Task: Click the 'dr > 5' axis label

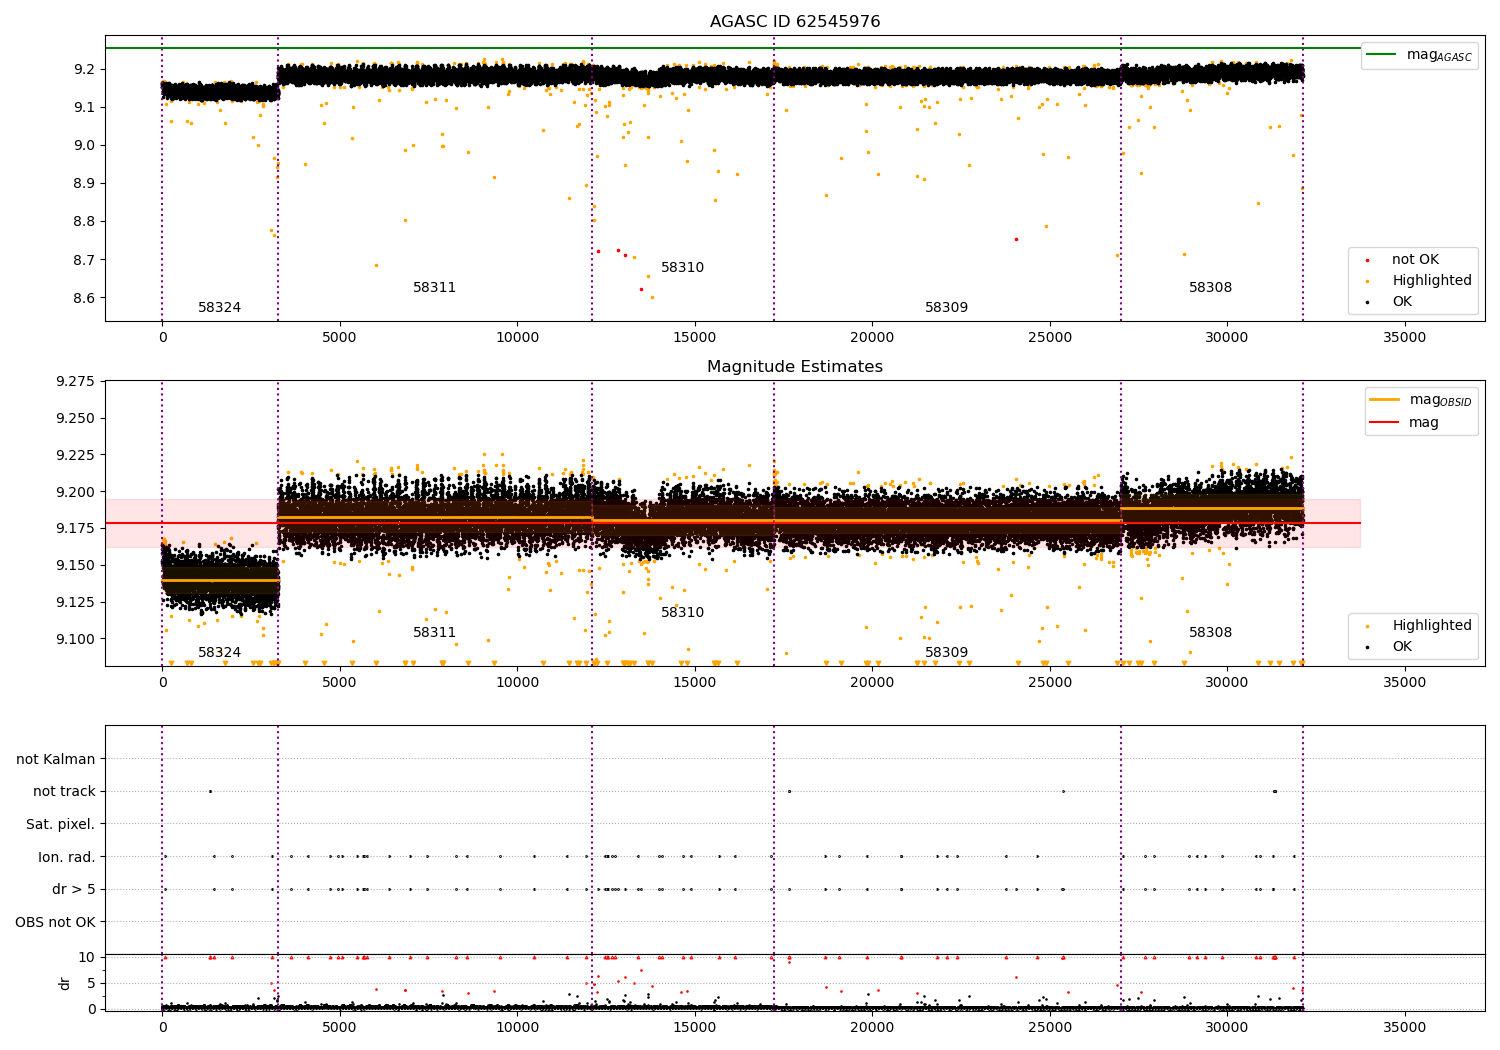Action: 74,889
